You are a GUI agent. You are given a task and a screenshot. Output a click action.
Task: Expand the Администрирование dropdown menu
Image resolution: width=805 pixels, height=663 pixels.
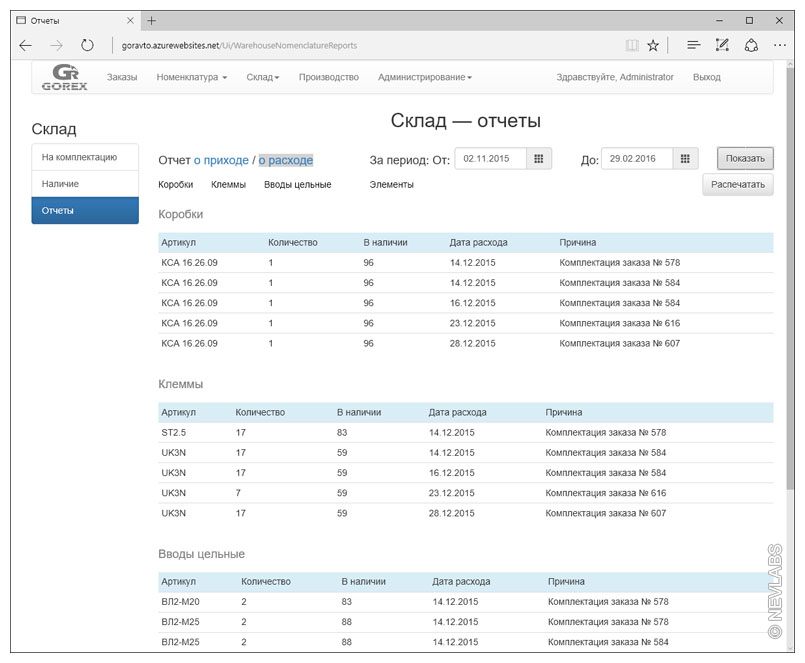(425, 77)
